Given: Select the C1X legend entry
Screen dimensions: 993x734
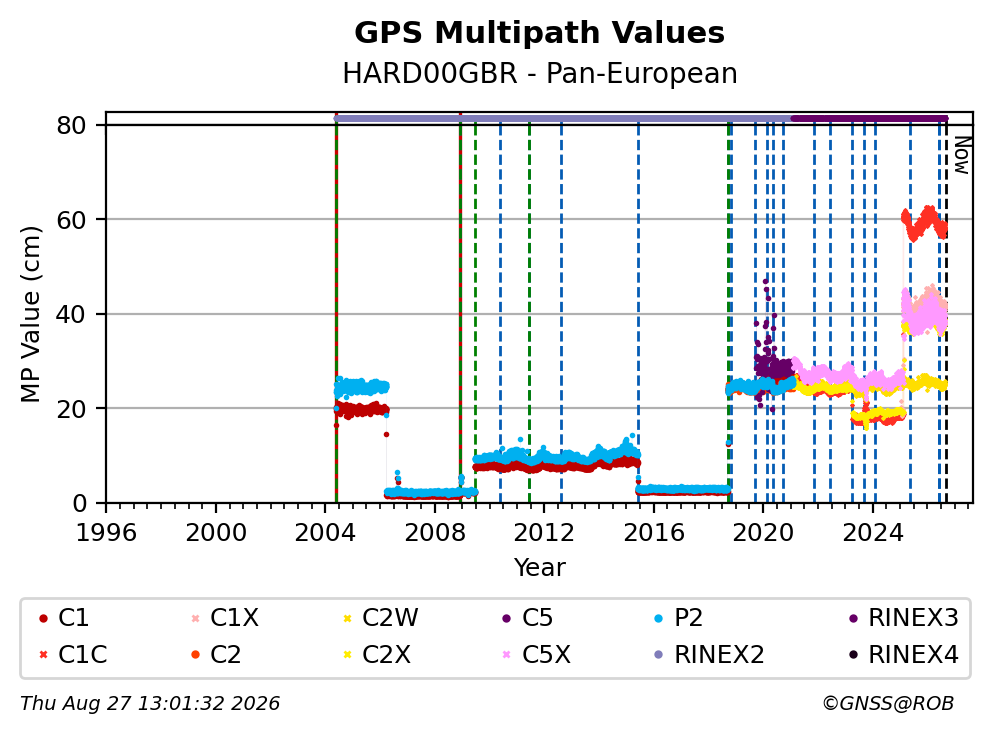Looking at the screenshot, I should [225, 617].
